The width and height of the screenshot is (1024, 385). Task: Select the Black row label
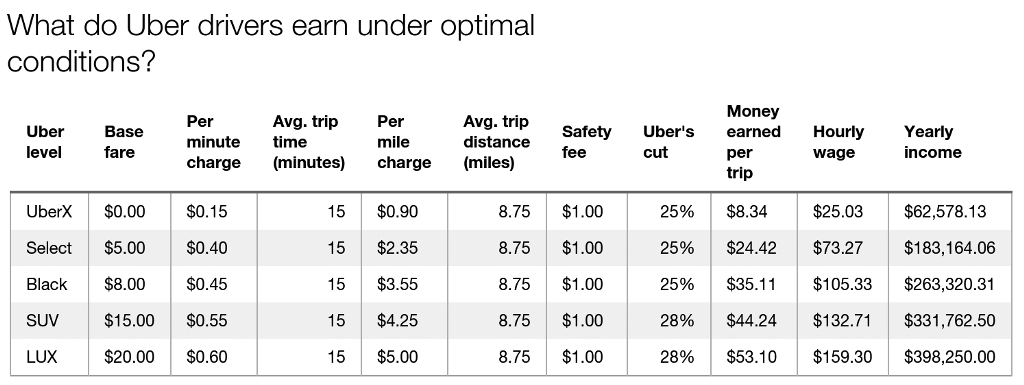pyautogui.click(x=46, y=285)
